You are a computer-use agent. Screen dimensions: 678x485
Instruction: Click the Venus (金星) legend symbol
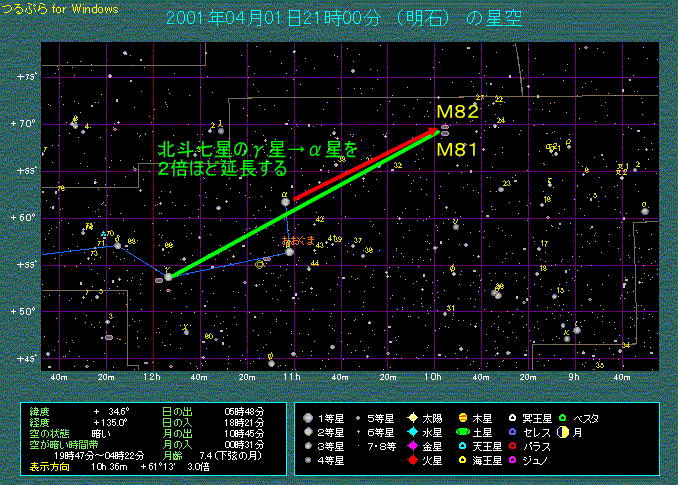click(x=412, y=446)
